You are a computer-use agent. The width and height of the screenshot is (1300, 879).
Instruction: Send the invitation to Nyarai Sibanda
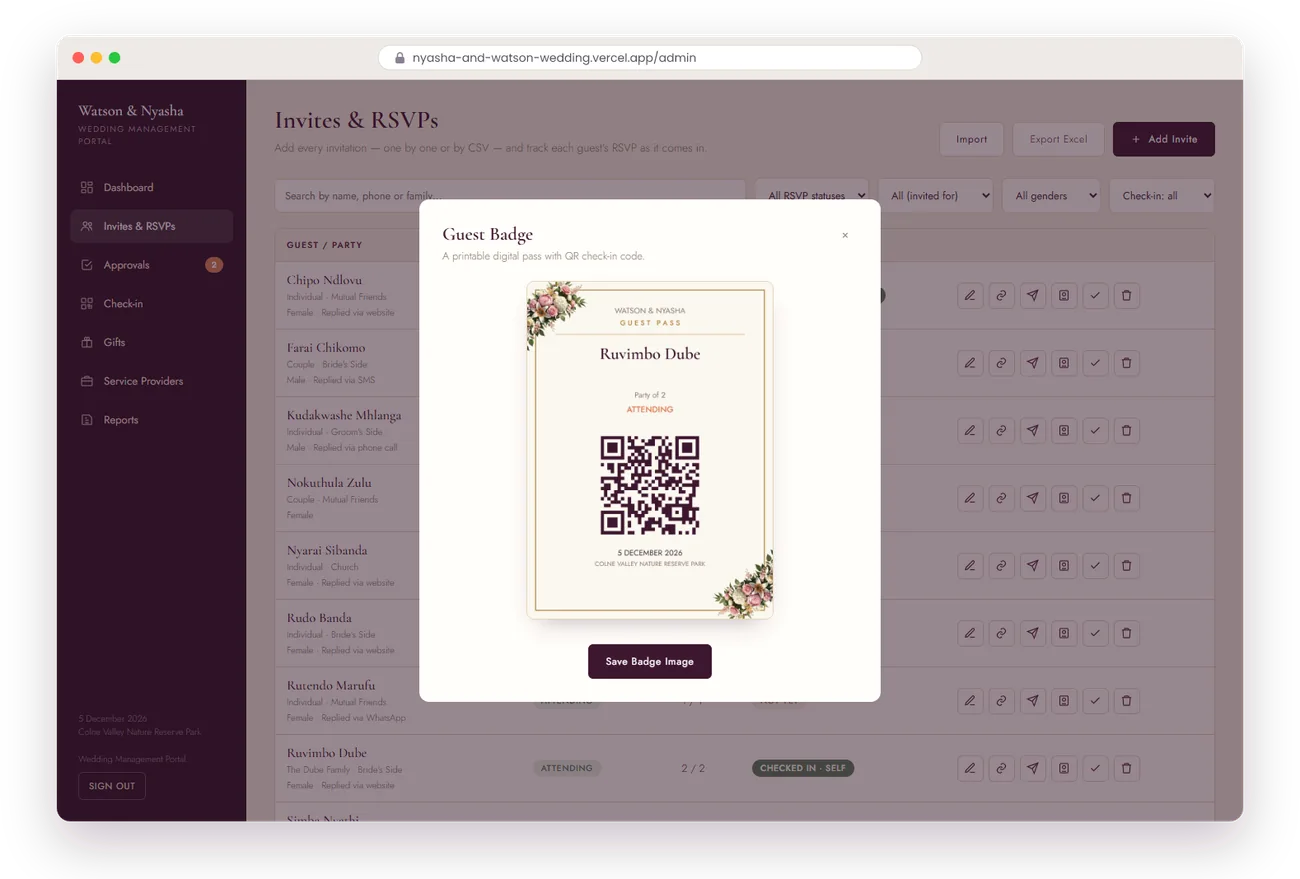[x=1033, y=566]
